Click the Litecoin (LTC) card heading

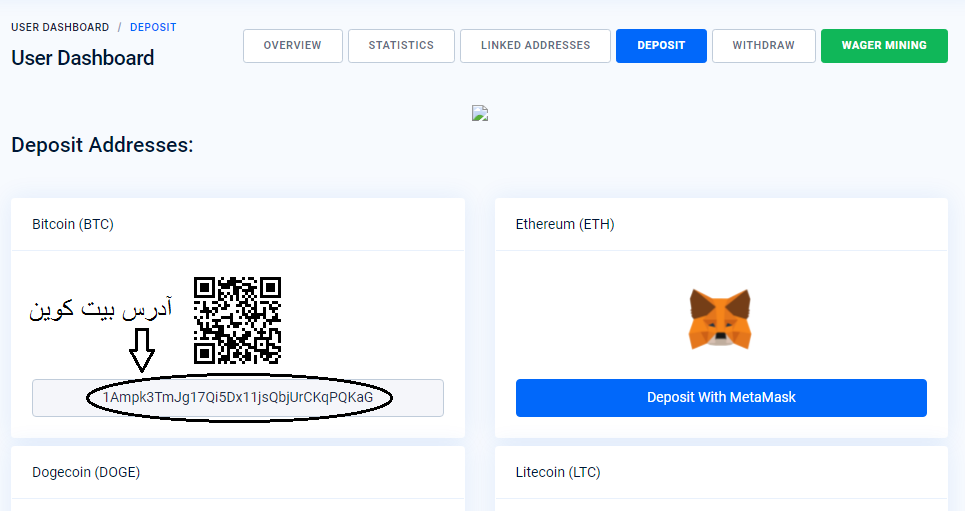click(x=558, y=472)
